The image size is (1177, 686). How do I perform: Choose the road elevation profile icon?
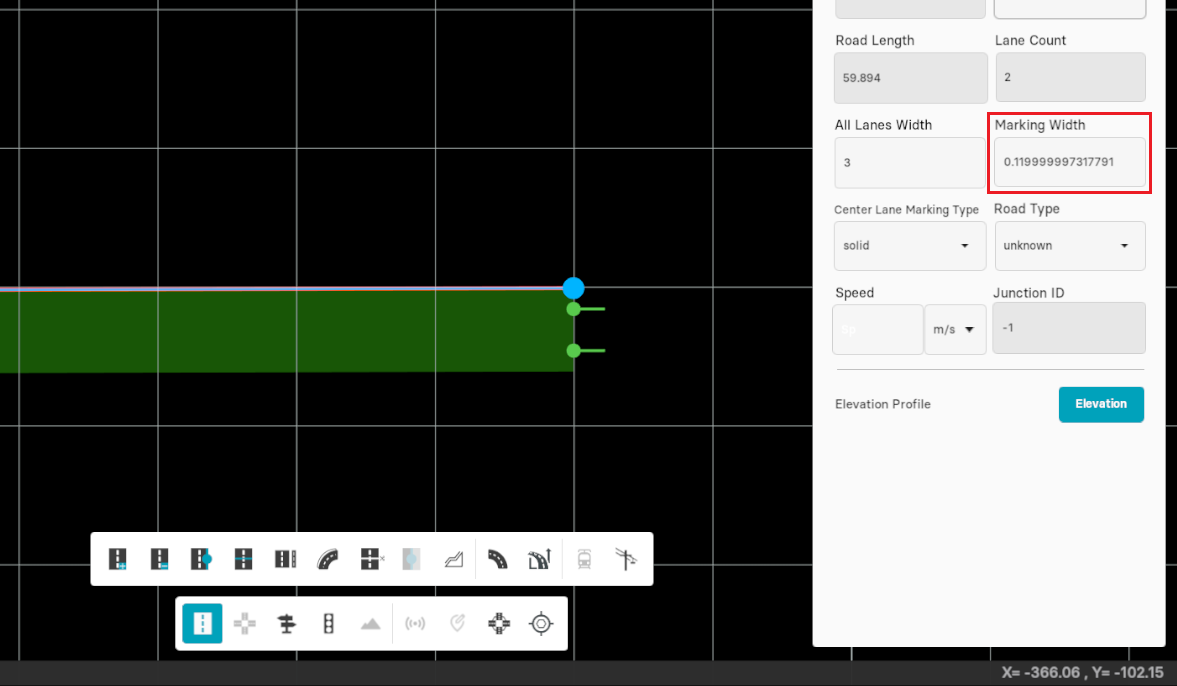point(454,559)
